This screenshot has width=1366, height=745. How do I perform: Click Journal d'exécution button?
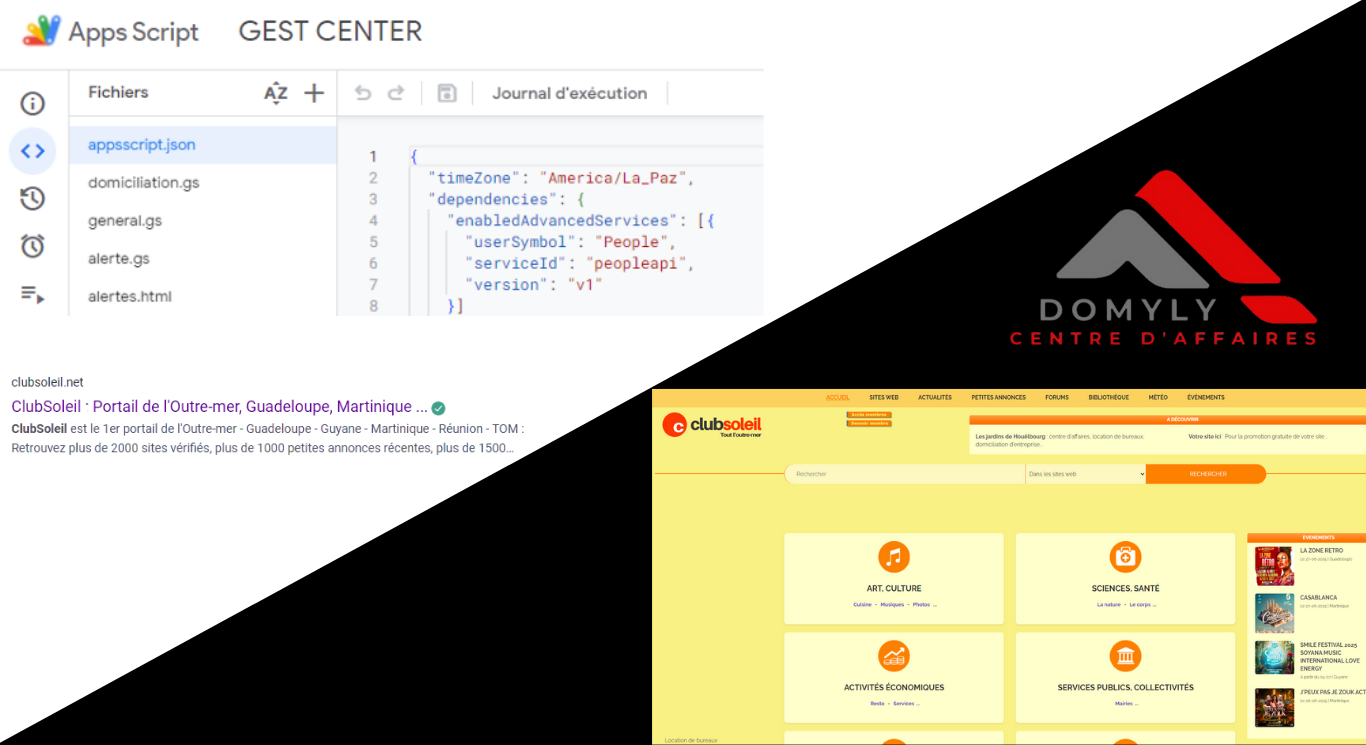[x=569, y=93]
